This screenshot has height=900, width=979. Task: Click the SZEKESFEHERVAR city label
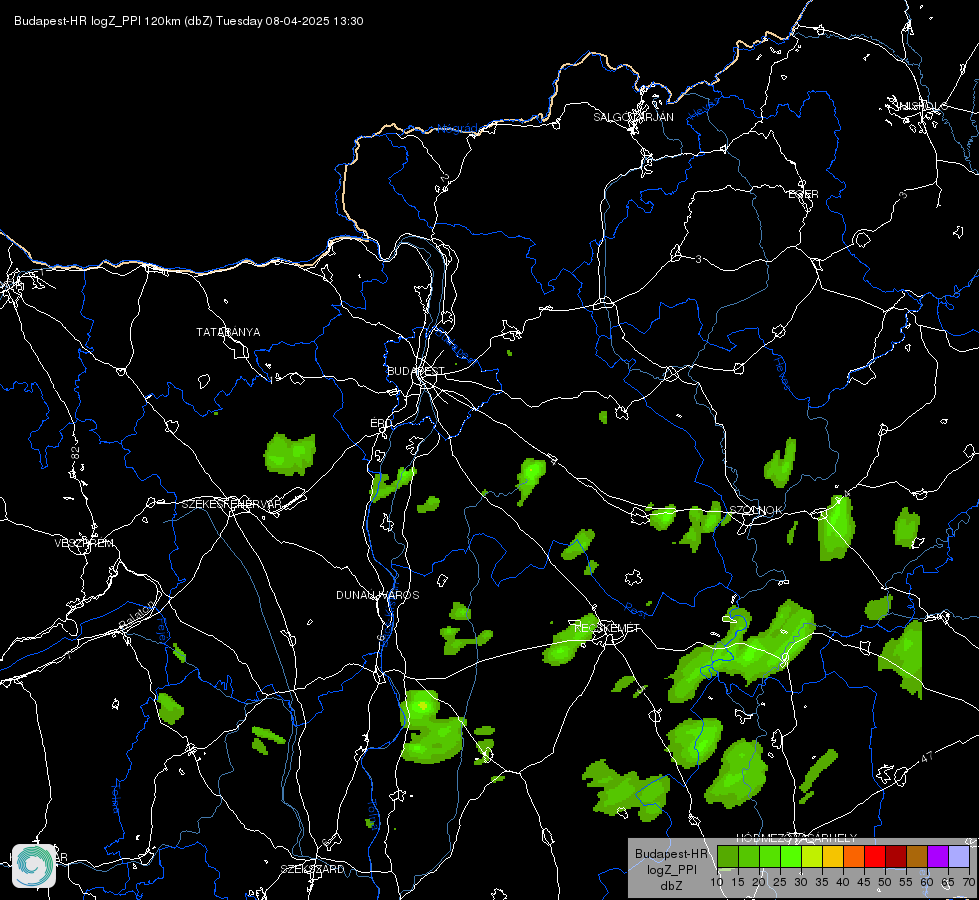231,504
